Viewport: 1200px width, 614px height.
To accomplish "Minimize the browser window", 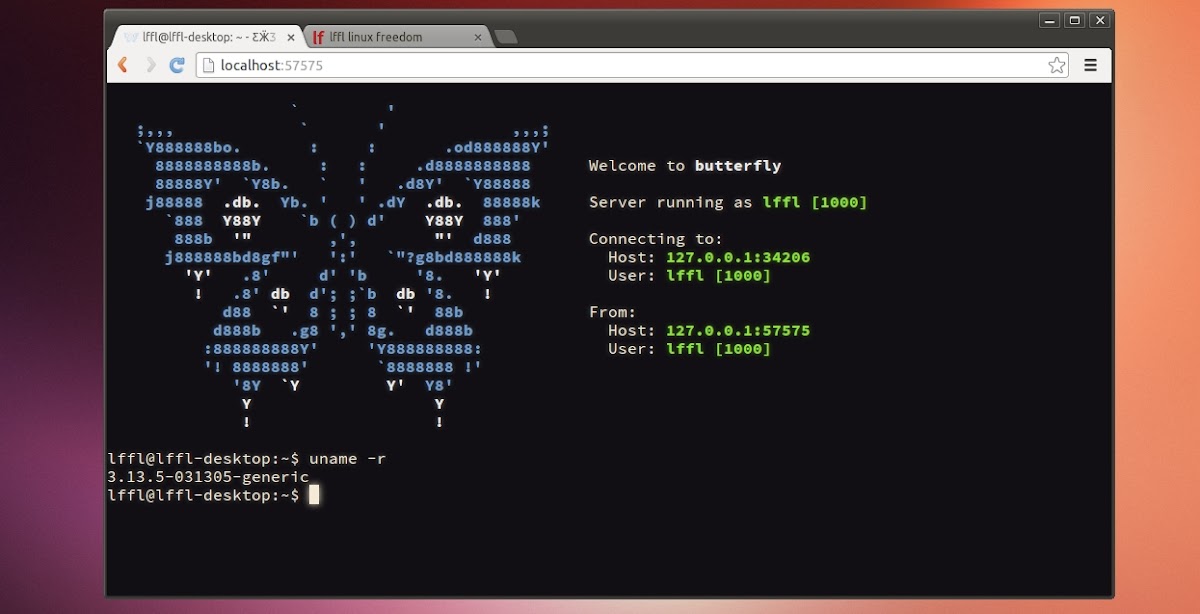I will pos(1049,20).
